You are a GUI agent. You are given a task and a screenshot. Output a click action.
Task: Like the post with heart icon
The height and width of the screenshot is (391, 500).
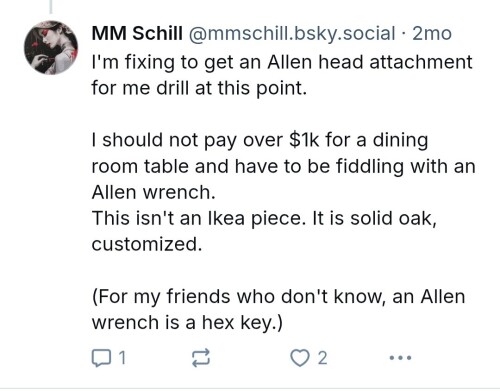pos(300,358)
